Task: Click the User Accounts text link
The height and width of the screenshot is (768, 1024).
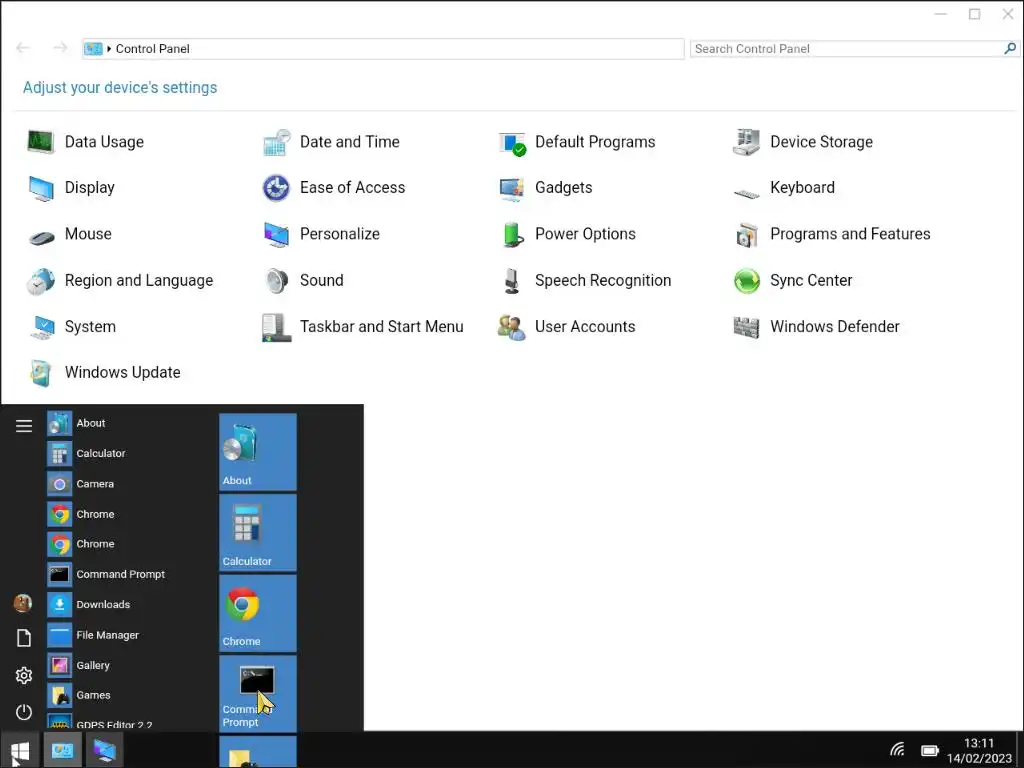Action: [585, 327]
